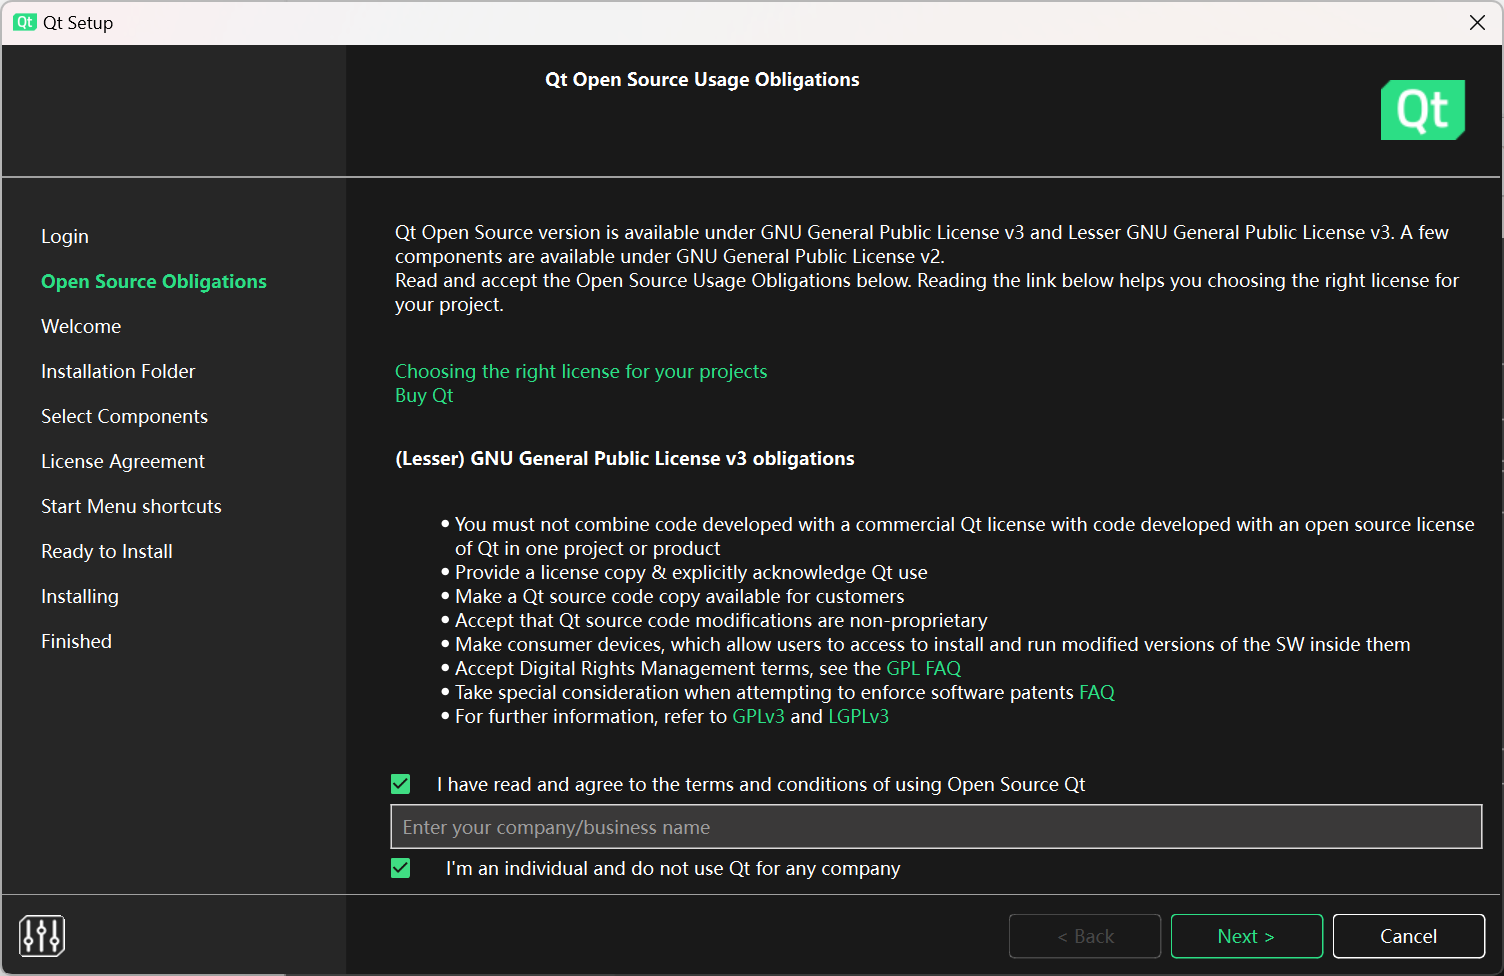Click the Next button
Viewport: 1504px width, 976px height.
click(1246, 936)
